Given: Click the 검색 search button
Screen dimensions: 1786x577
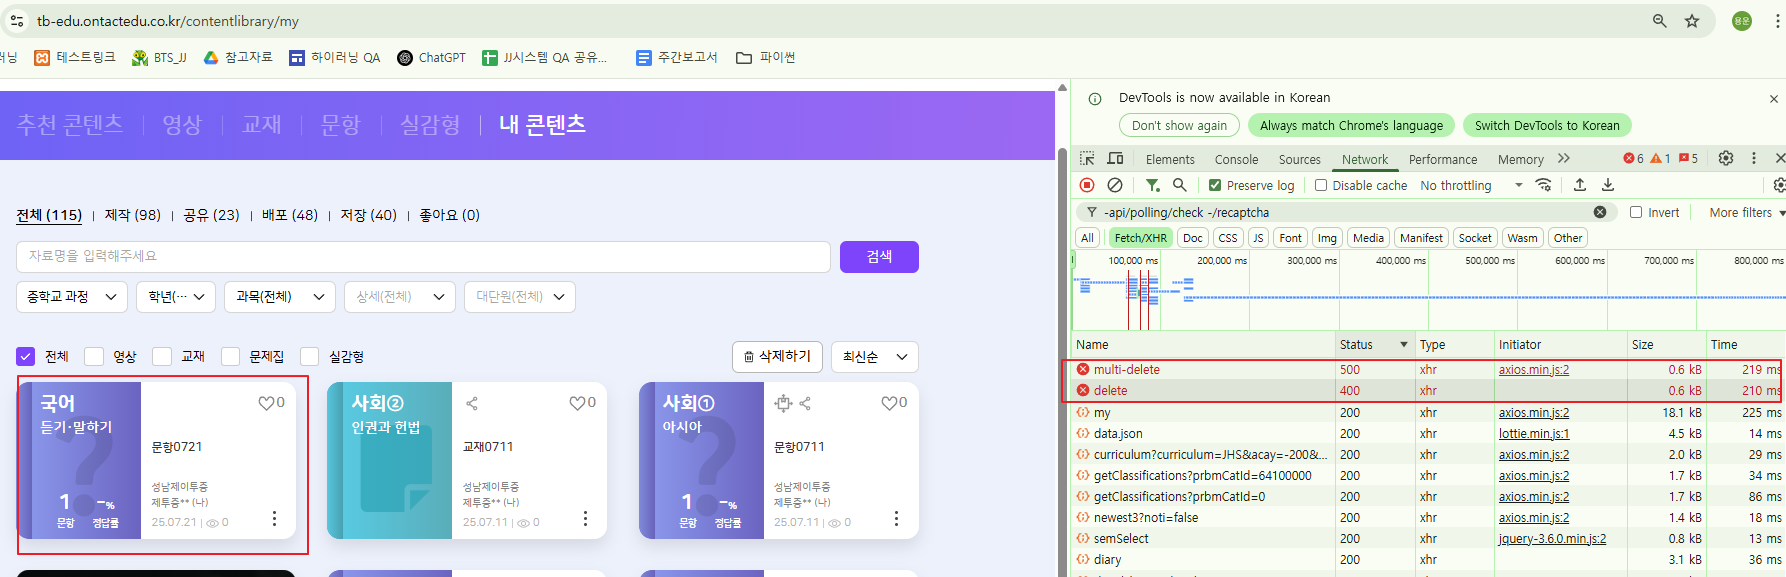Looking at the screenshot, I should click(x=879, y=257).
